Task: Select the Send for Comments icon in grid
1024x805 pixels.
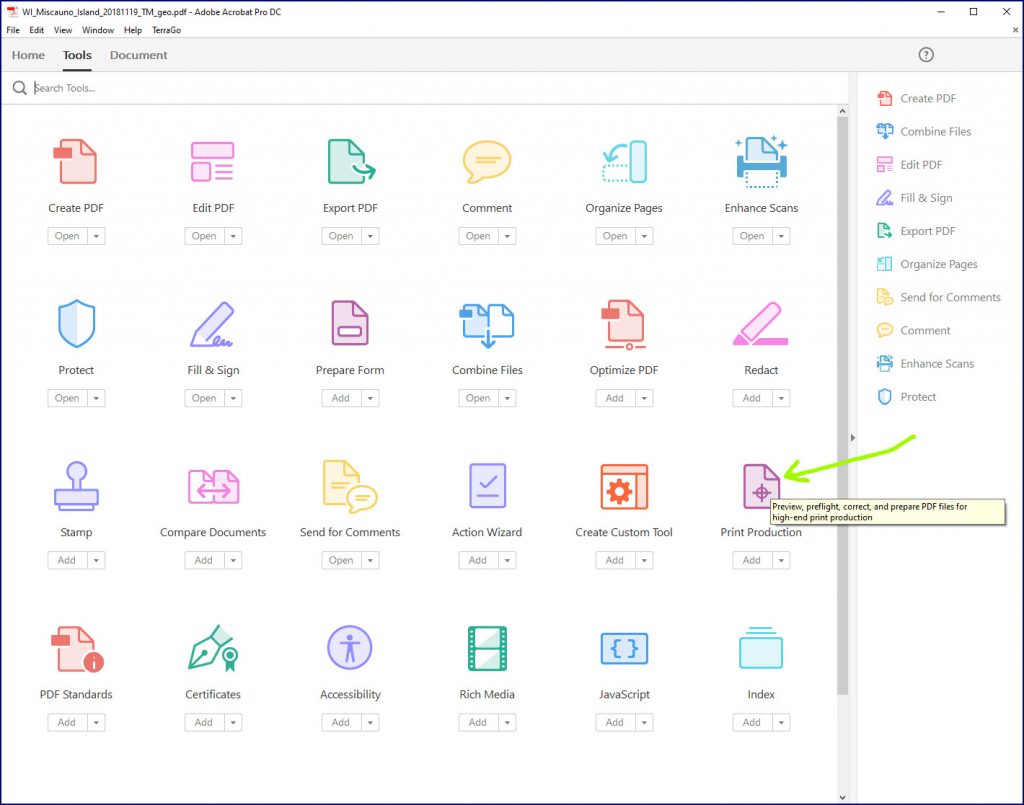Action: [x=350, y=486]
